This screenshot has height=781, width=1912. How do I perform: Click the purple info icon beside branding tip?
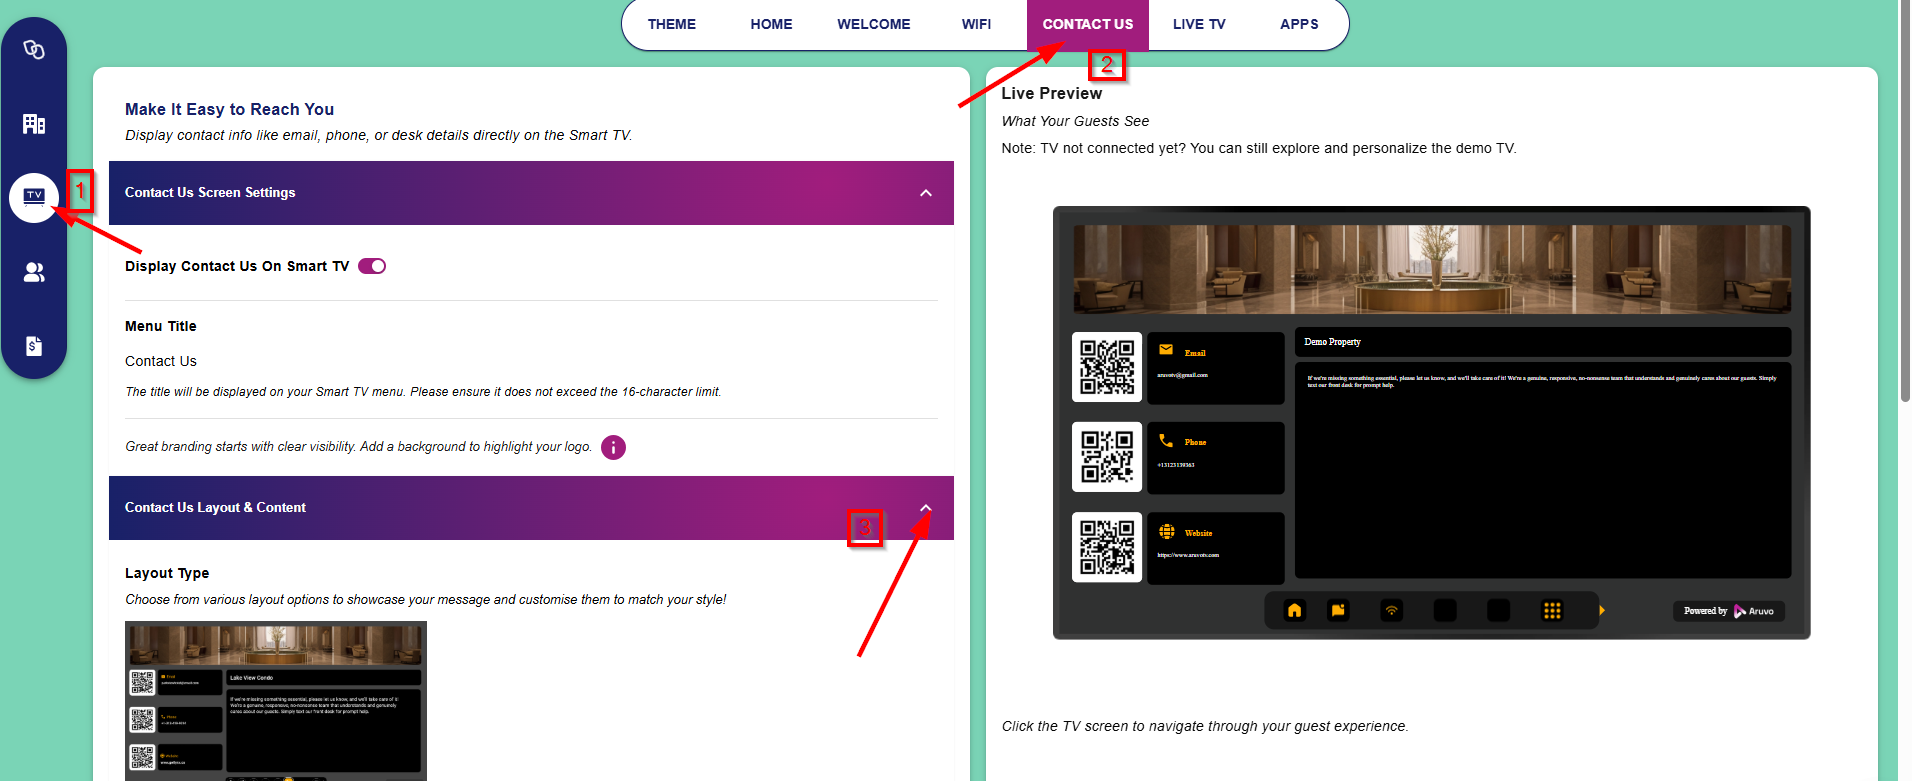tap(613, 447)
